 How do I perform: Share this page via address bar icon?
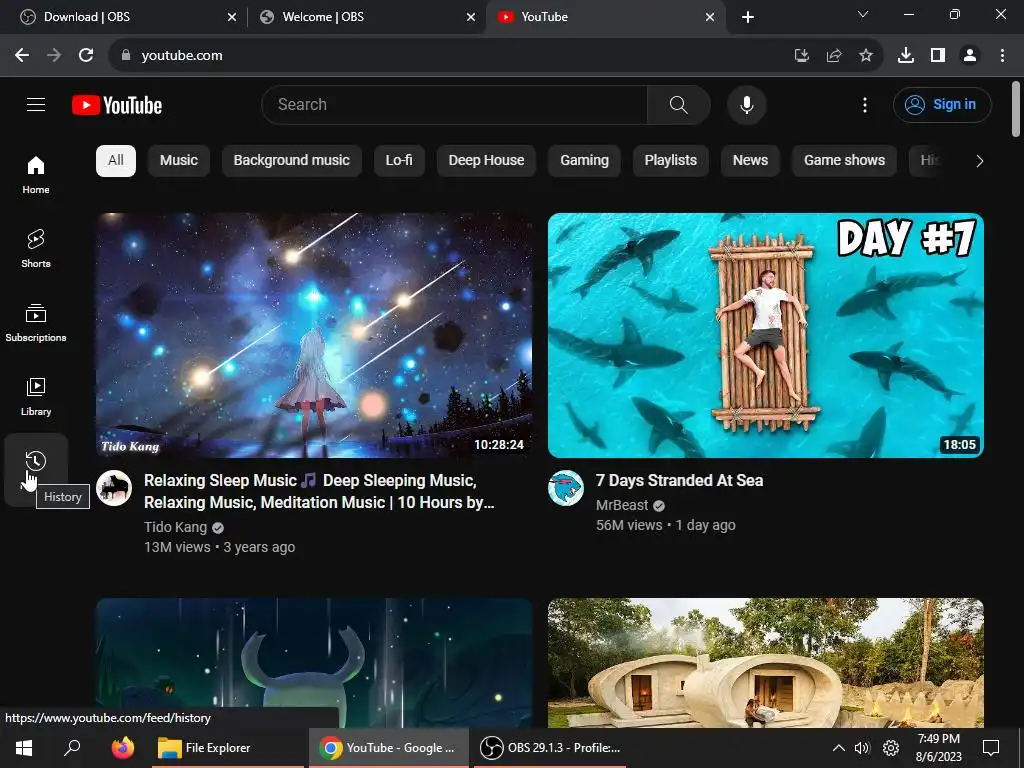834,56
